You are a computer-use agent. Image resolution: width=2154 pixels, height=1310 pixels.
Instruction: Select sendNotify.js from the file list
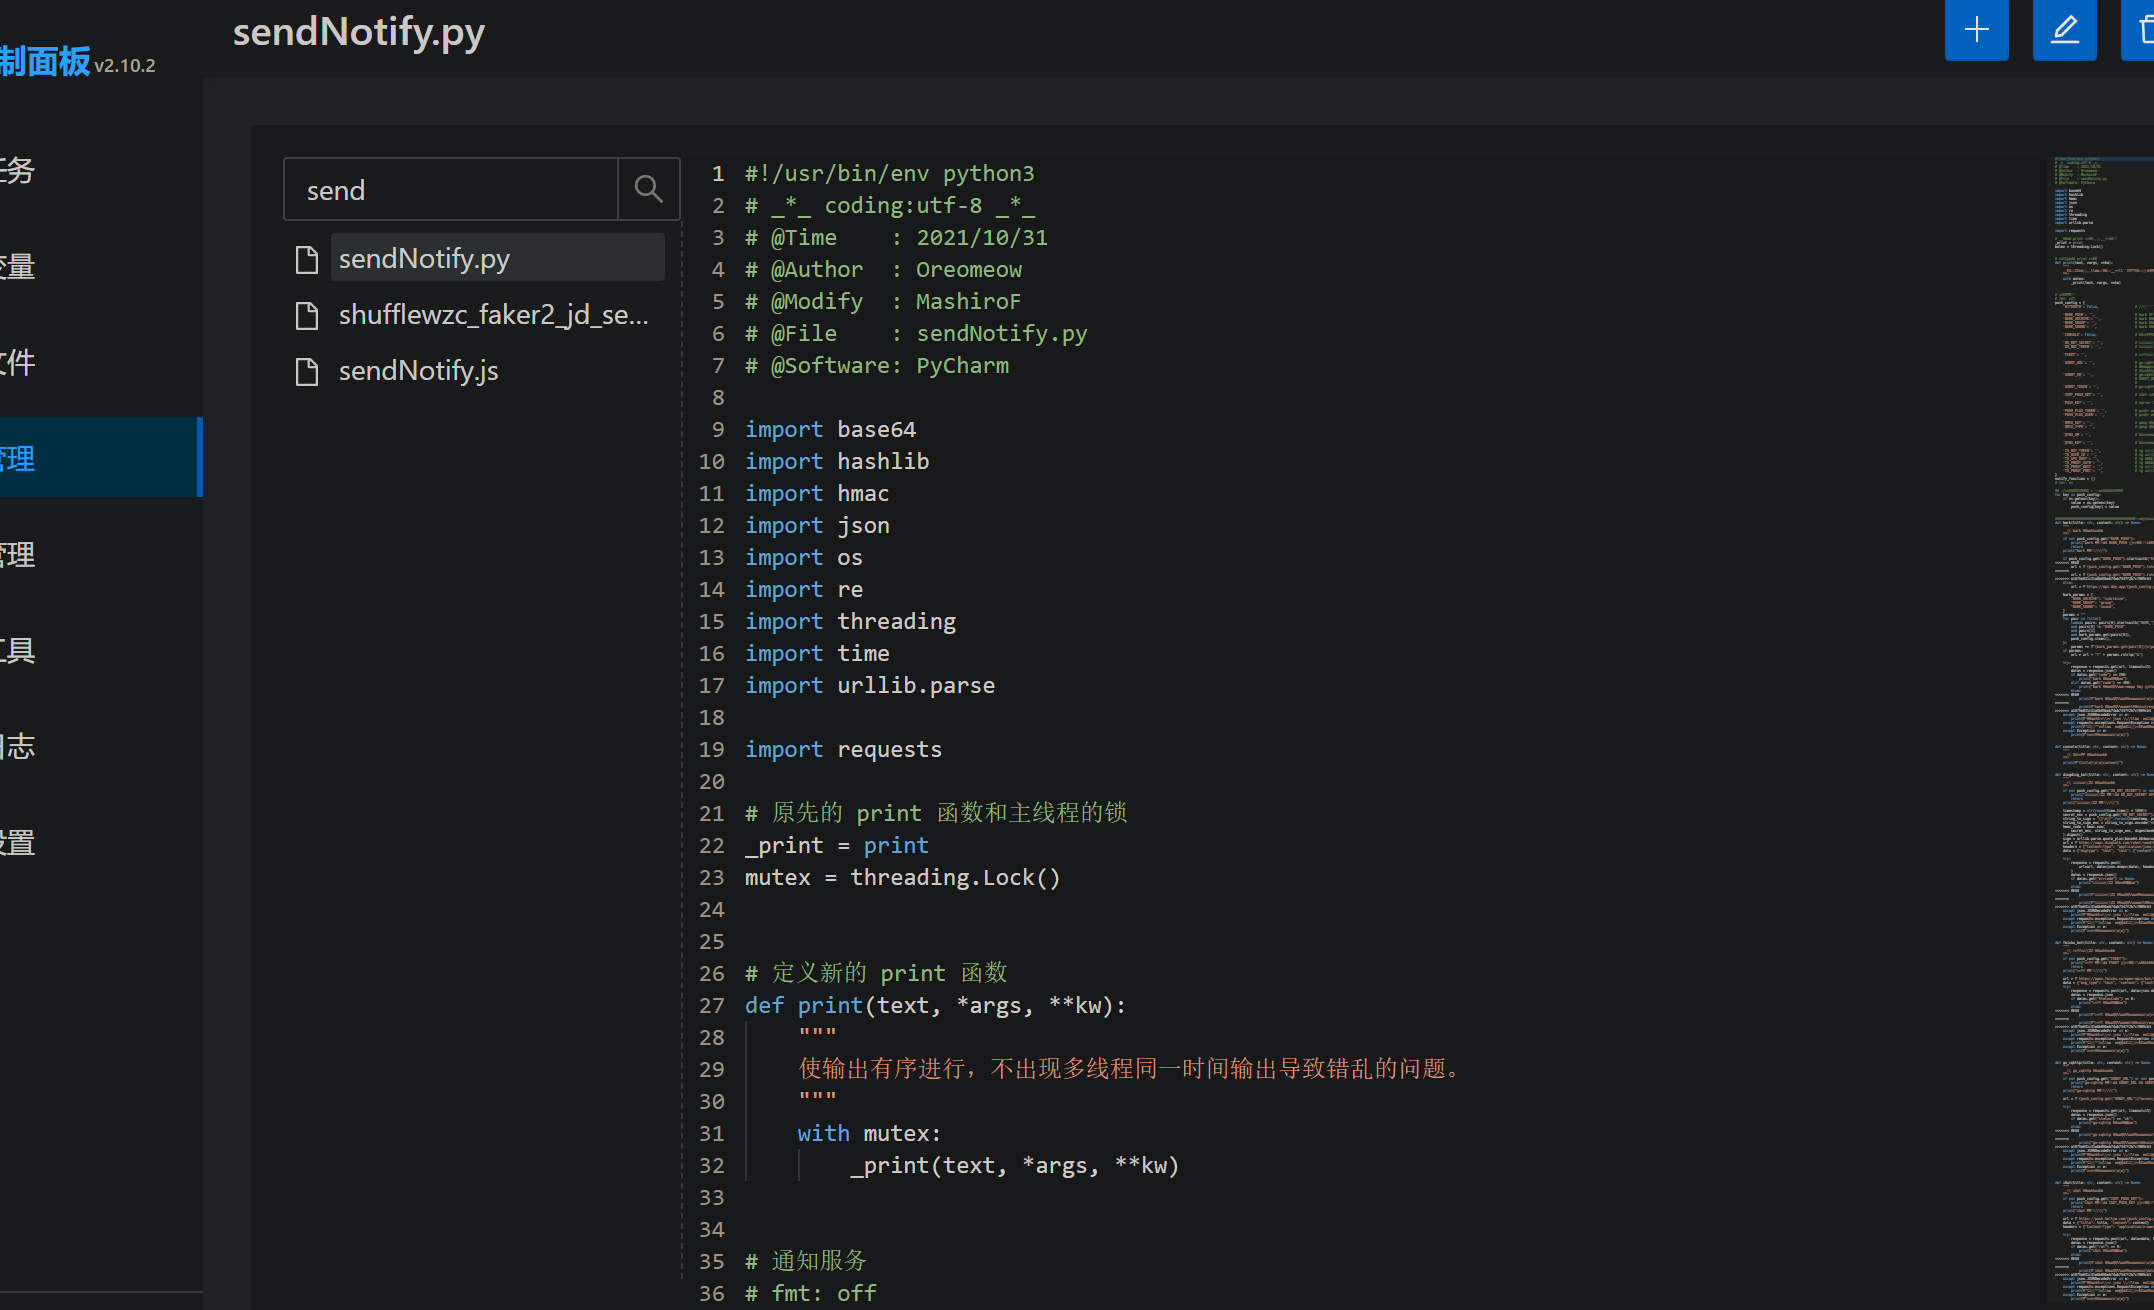tap(418, 370)
